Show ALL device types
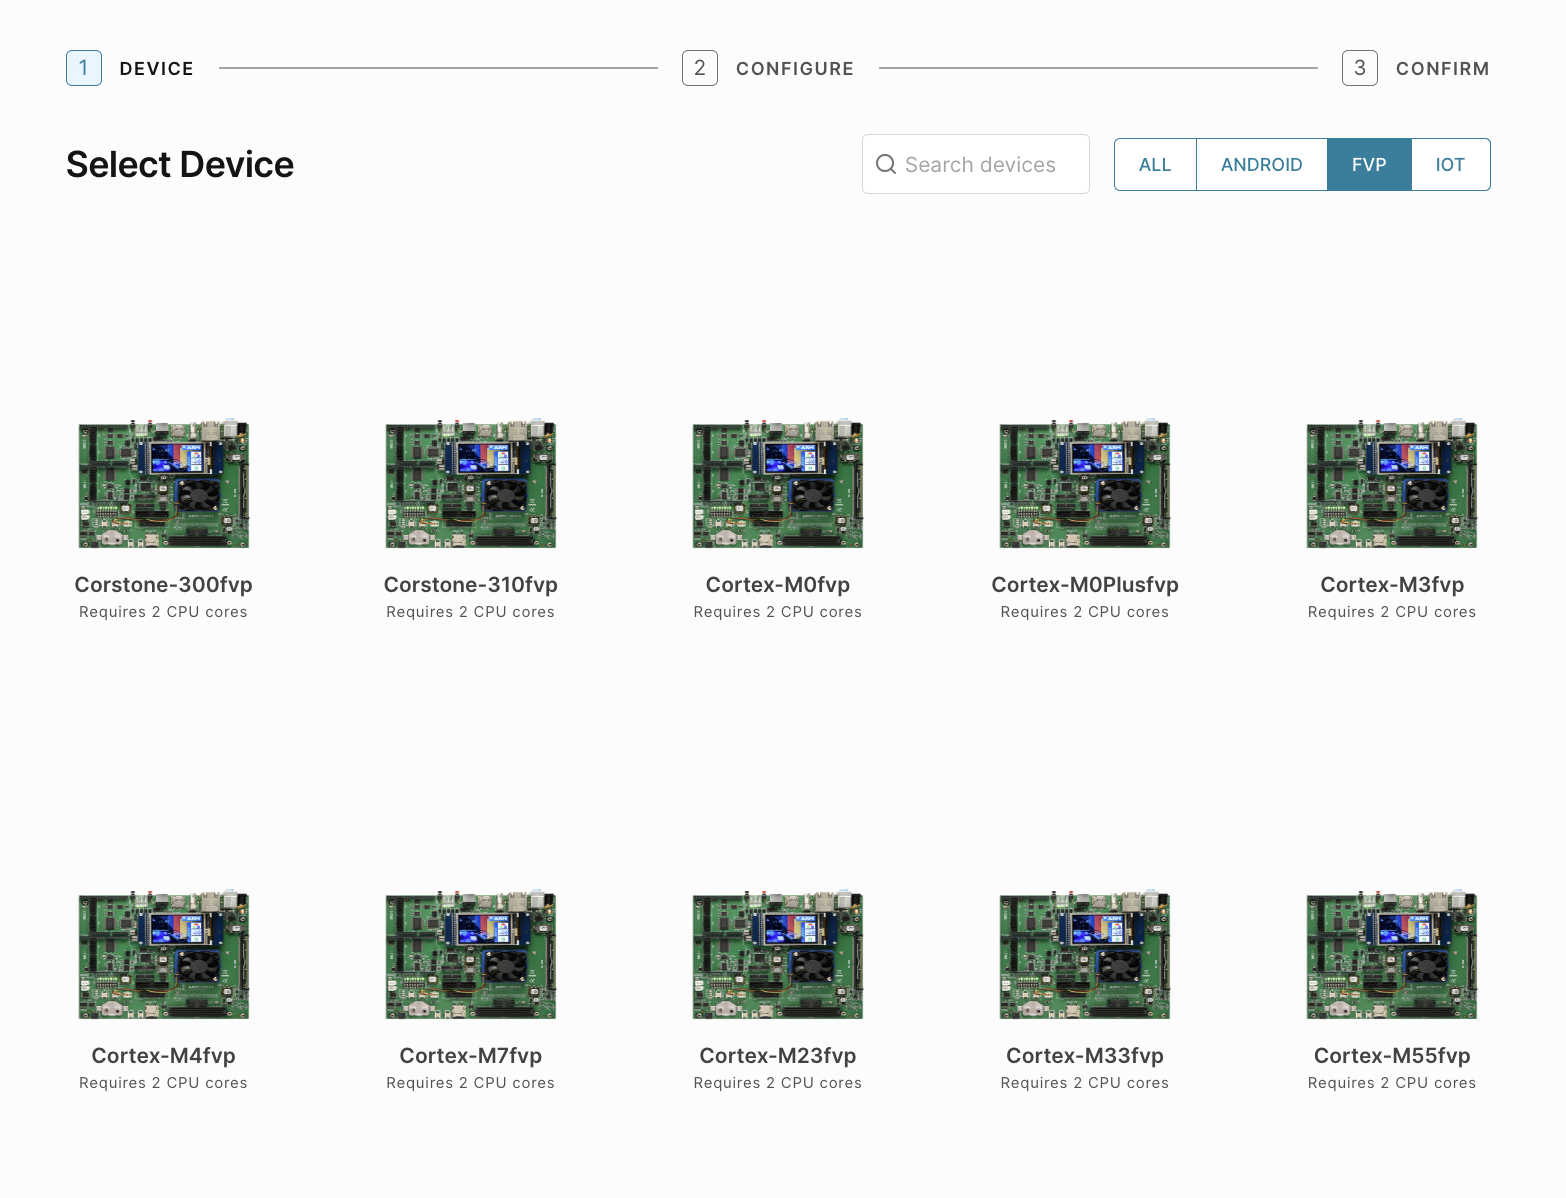1566x1198 pixels. pyautogui.click(x=1155, y=164)
